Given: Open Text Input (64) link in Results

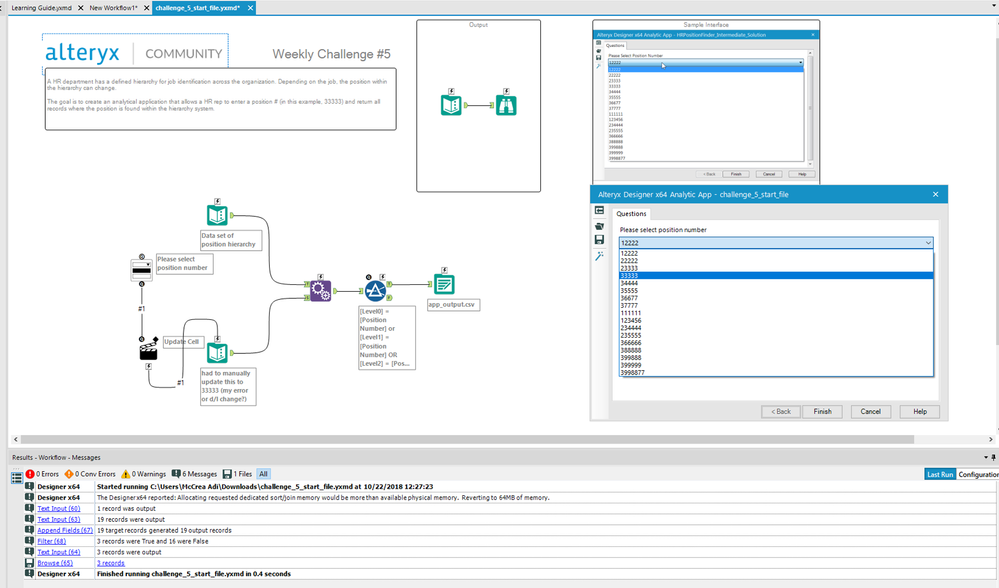Looking at the screenshot, I should [x=59, y=552].
